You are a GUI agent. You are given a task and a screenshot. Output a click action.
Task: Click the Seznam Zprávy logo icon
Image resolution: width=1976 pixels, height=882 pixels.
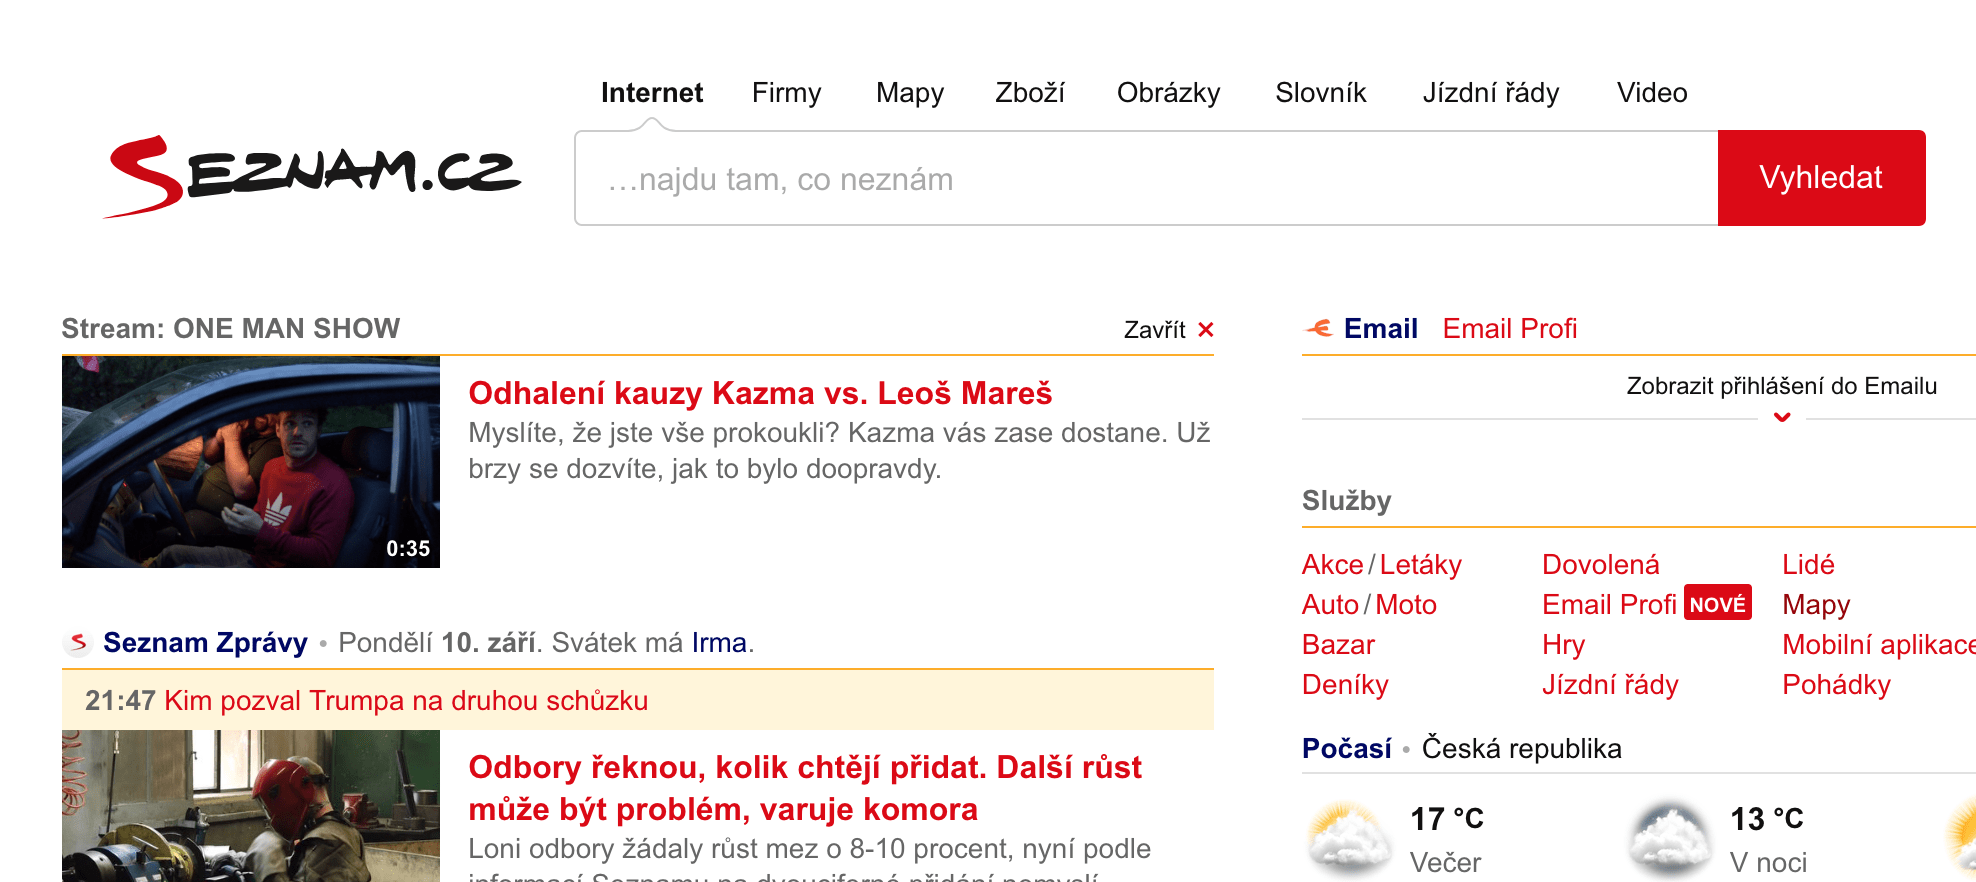[79, 642]
